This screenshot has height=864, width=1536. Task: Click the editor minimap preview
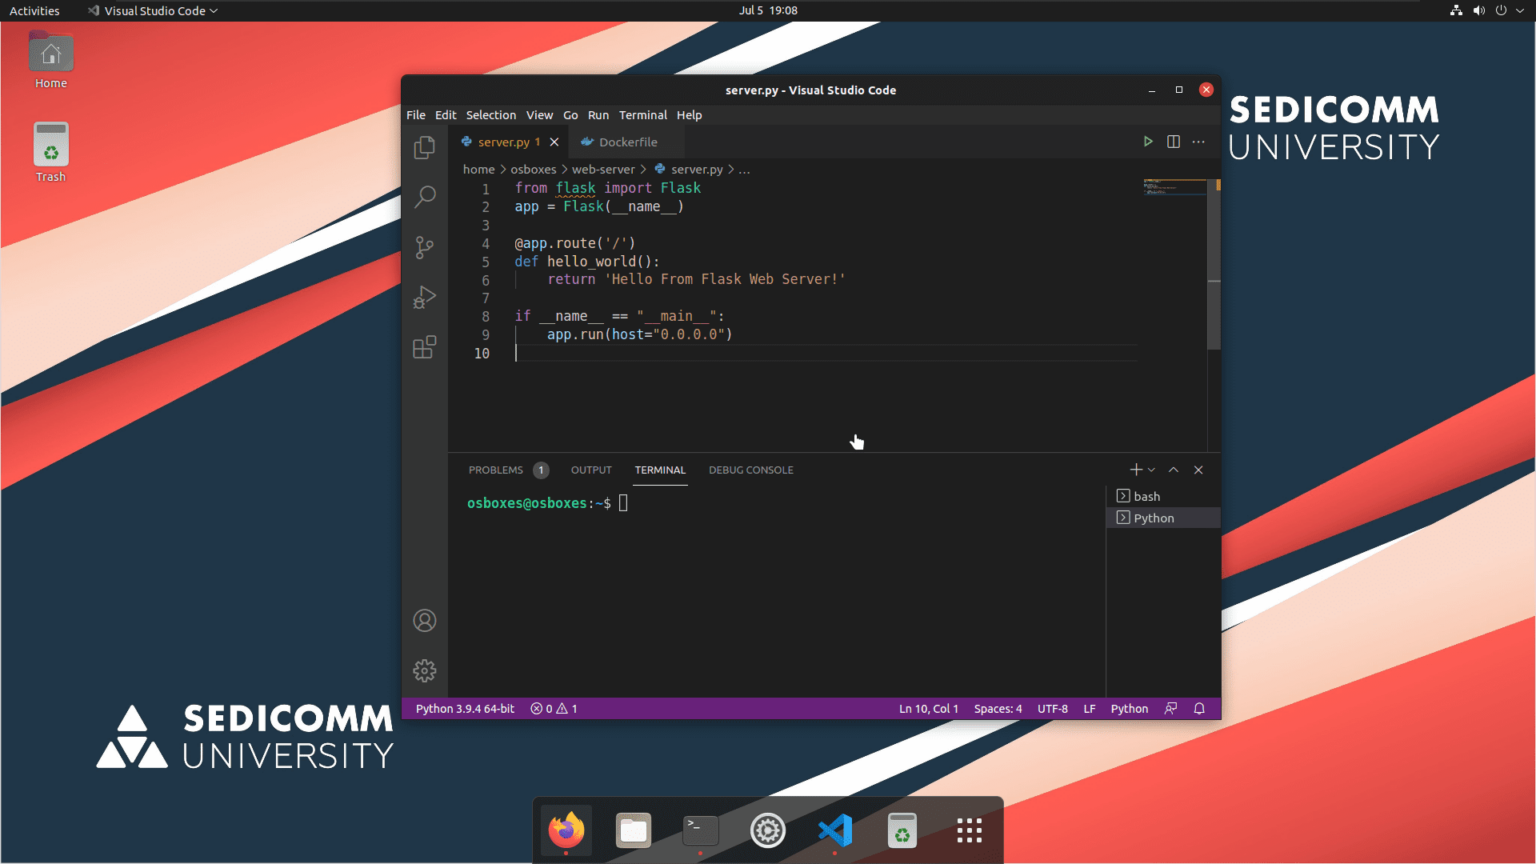1175,187
